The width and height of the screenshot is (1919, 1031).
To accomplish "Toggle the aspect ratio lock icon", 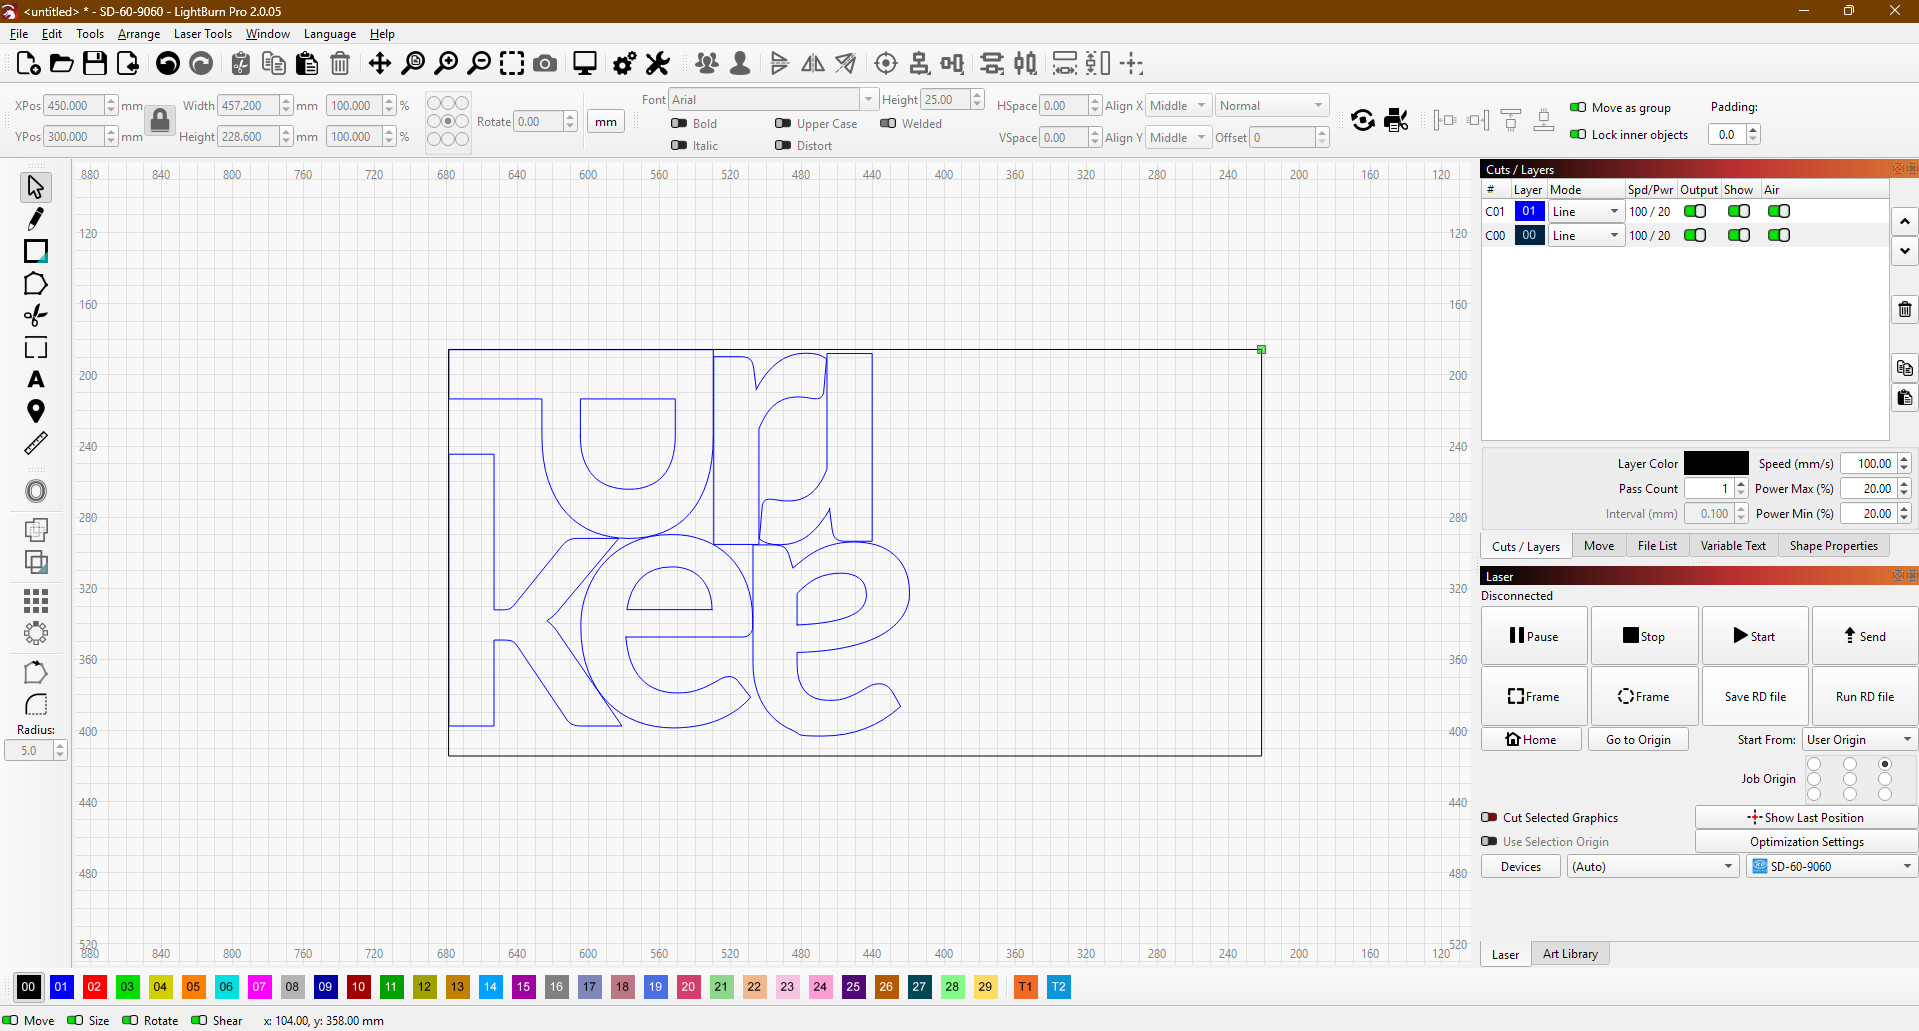I will tap(160, 121).
